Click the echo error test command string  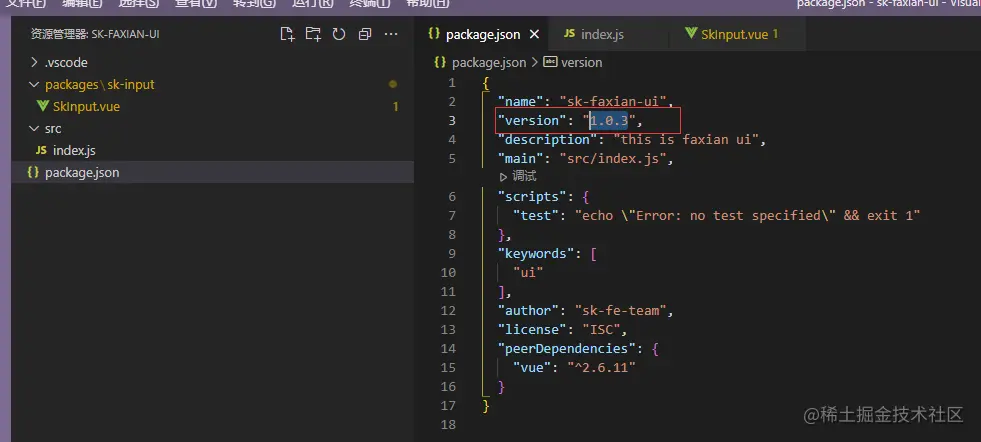point(748,215)
